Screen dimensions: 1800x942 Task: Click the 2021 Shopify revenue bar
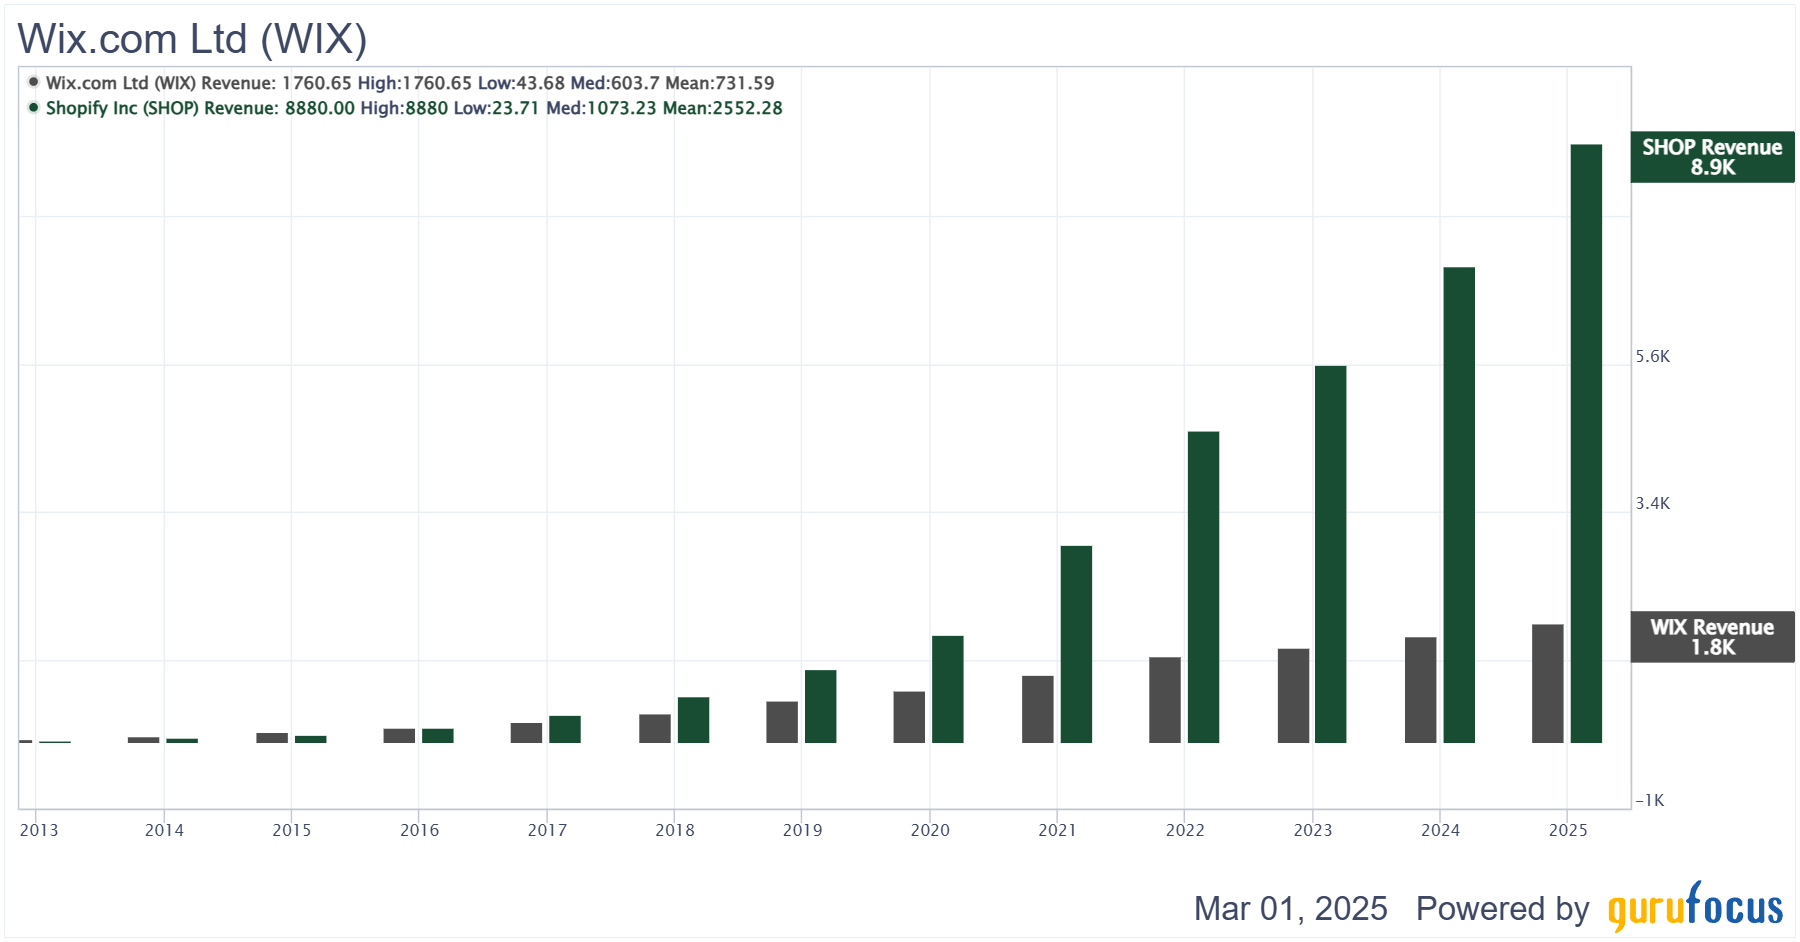(x=1076, y=644)
